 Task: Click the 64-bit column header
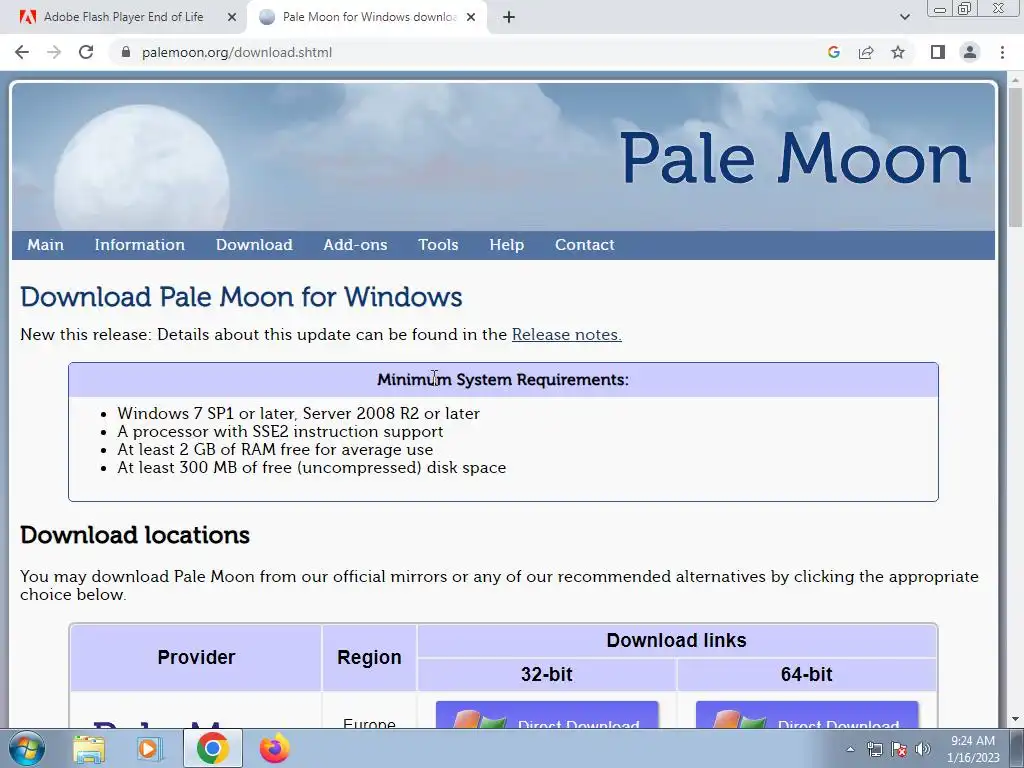pos(807,675)
